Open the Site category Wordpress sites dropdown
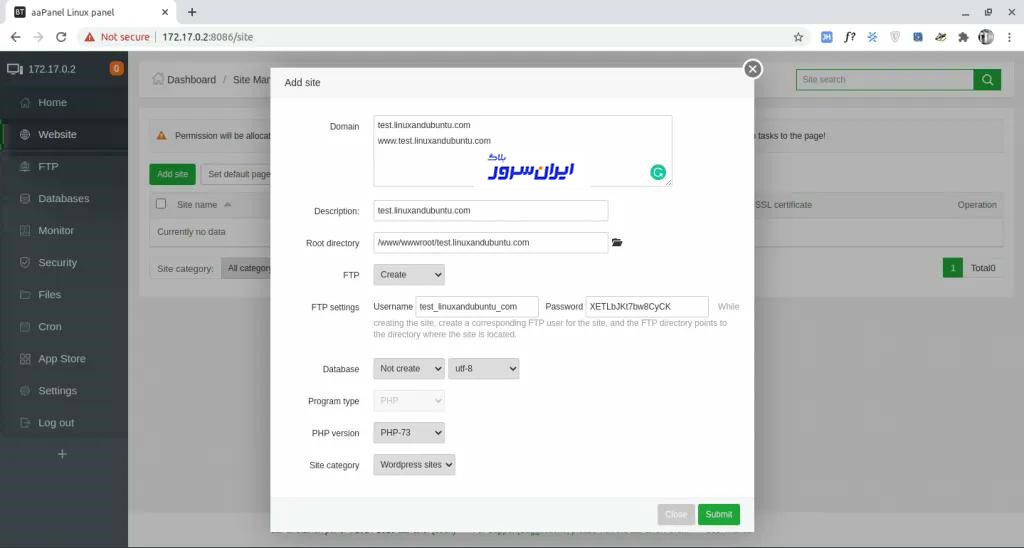This screenshot has height=548, width=1024. pyautogui.click(x=414, y=464)
